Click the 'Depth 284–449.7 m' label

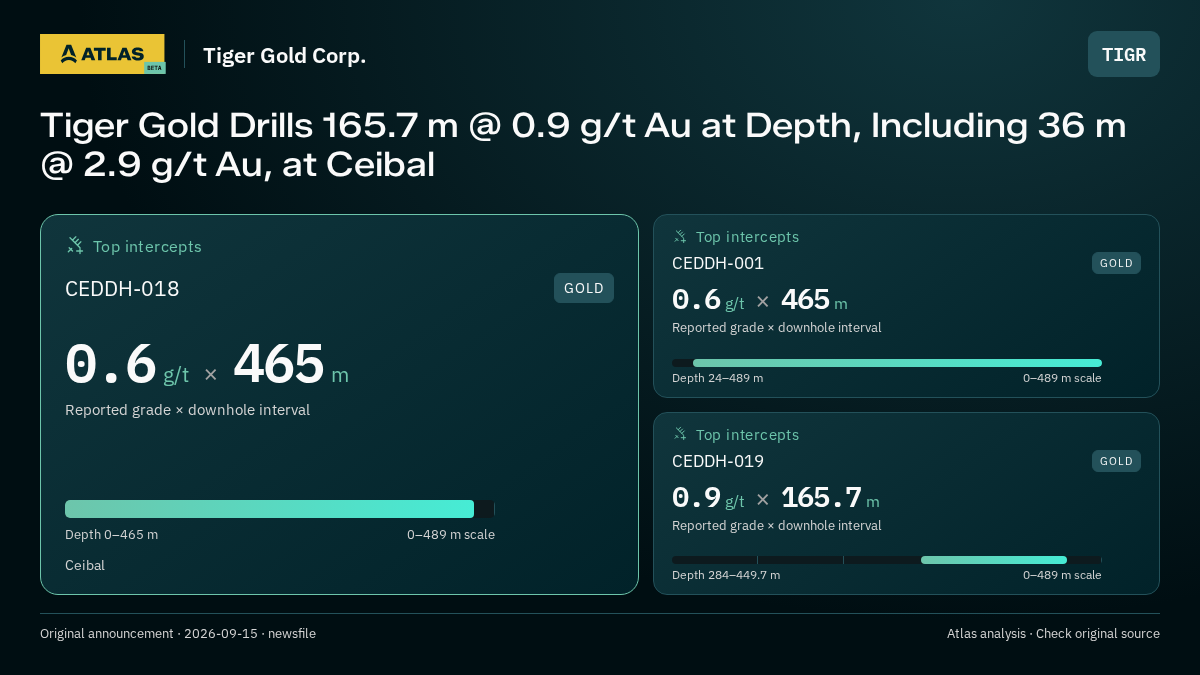[x=726, y=575]
